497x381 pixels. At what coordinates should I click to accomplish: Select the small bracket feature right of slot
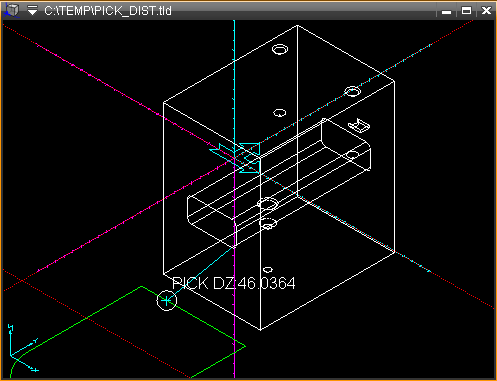pyautogui.click(x=359, y=126)
